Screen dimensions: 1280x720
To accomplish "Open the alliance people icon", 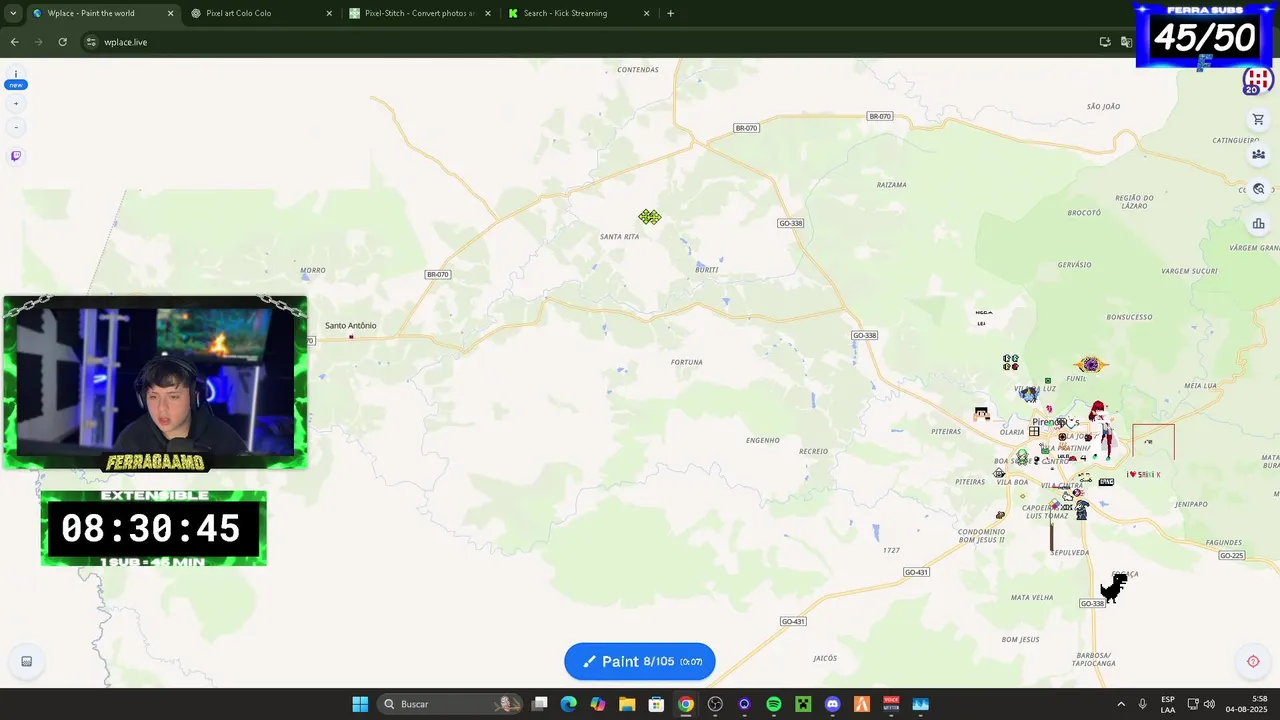I will coord(1258,154).
